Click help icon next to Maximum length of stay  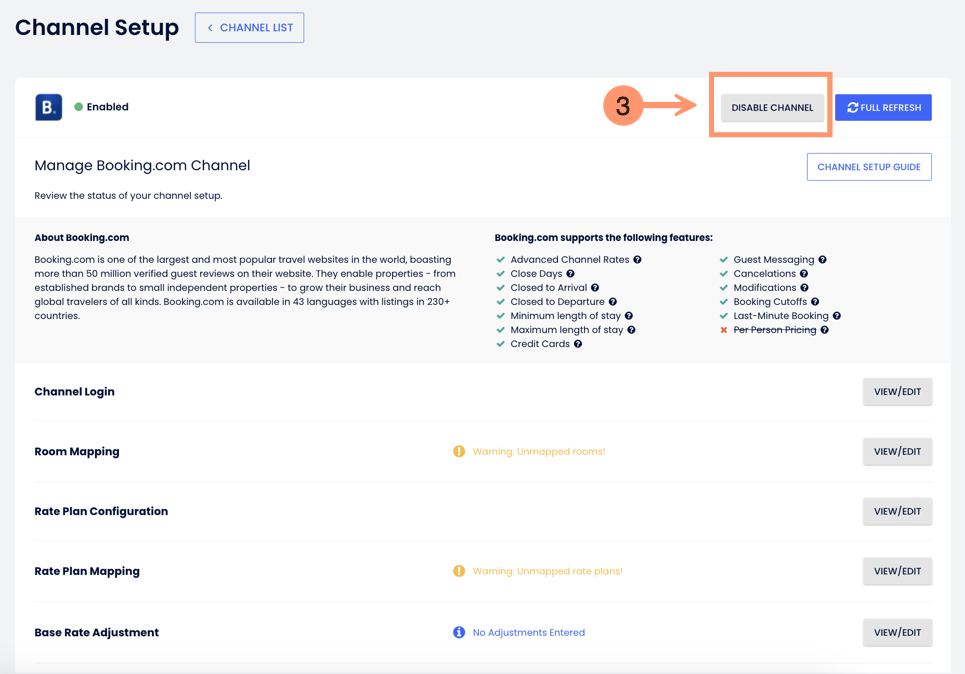point(632,330)
